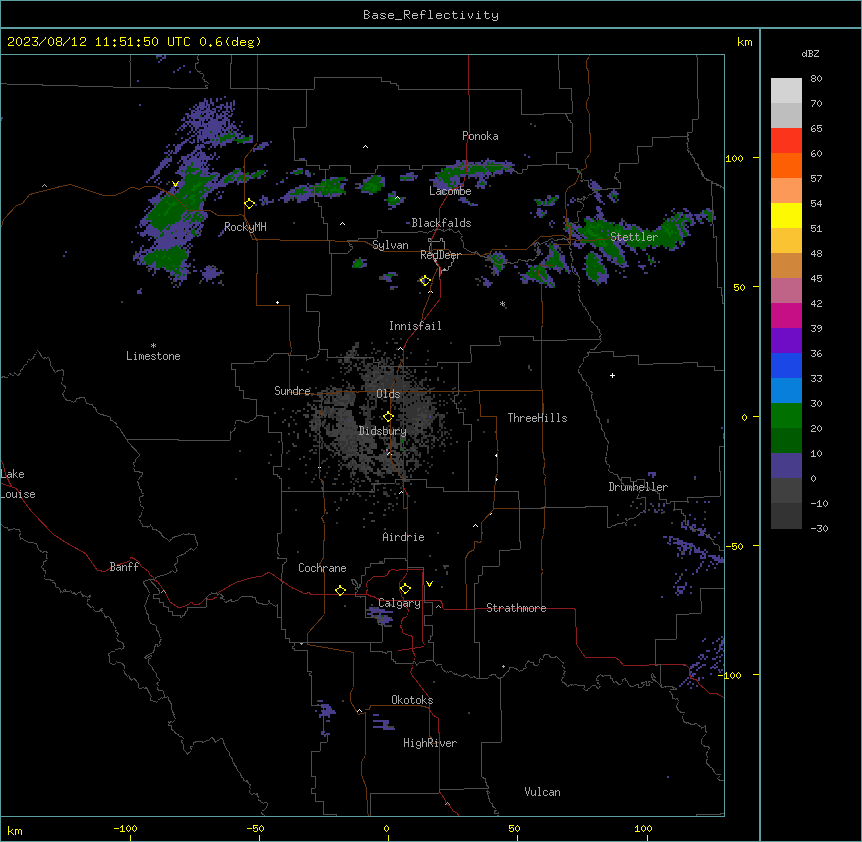Viewport: 862px width, 842px height.
Task: Select the Vulcan label
Action: coord(543,792)
